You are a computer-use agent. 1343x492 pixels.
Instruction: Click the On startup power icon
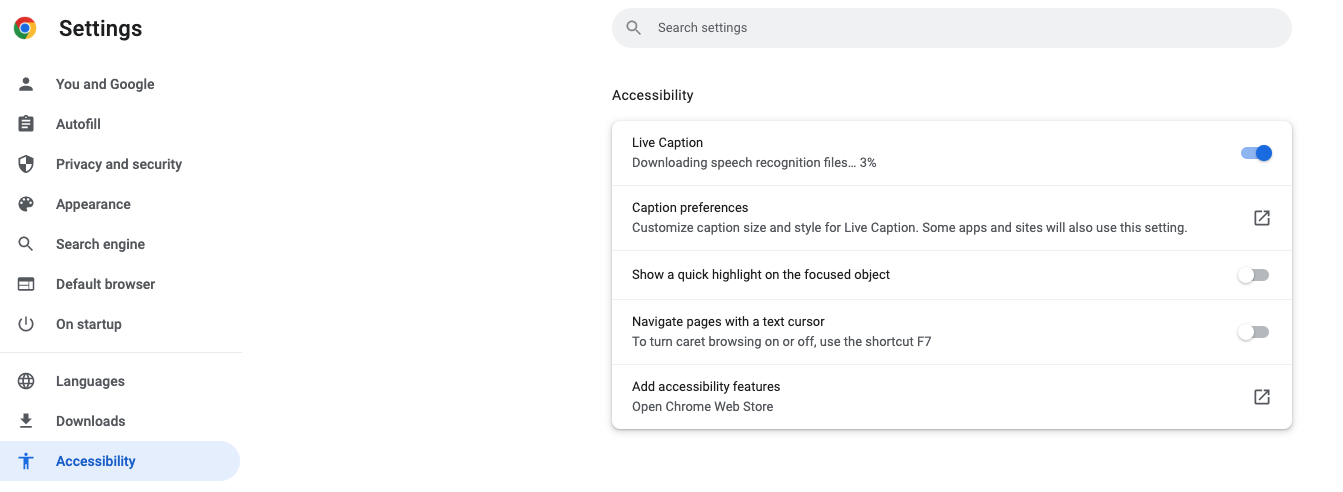26,324
